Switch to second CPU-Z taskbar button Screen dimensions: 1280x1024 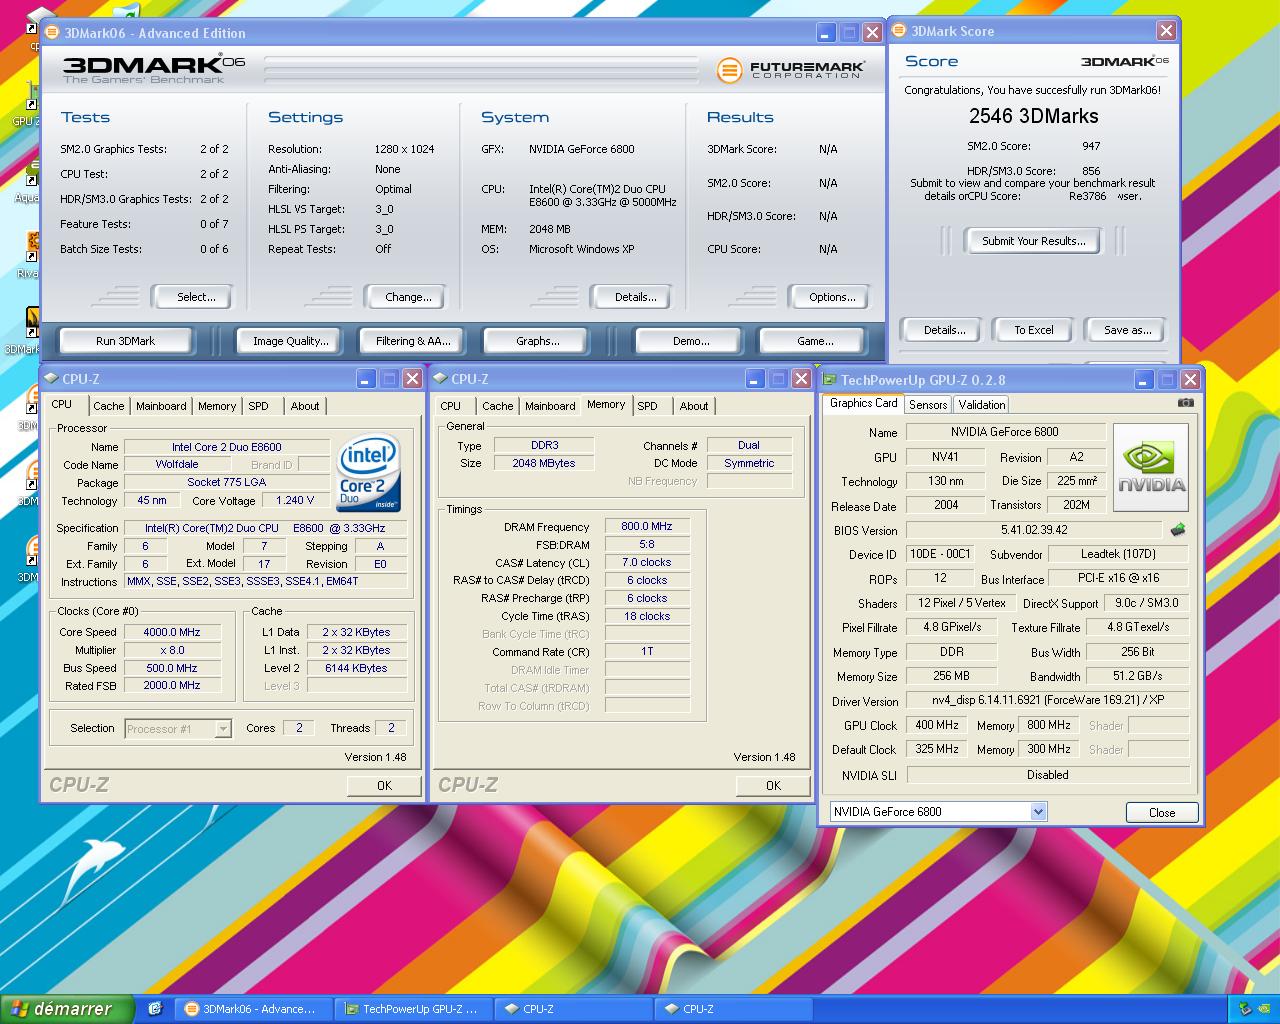coord(734,1009)
